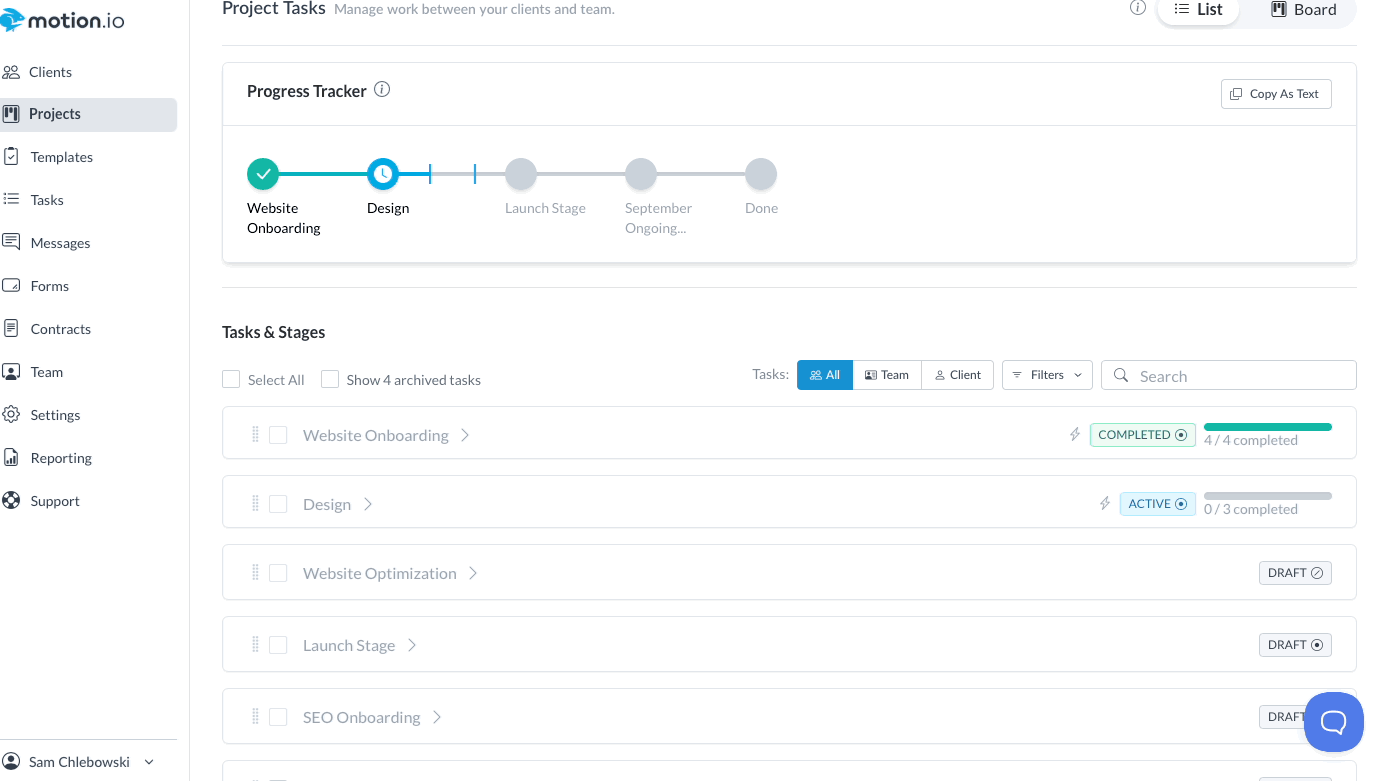The width and height of the screenshot is (1384, 781).
Task: Check the Website Optimization stage checkbox
Action: point(278,573)
